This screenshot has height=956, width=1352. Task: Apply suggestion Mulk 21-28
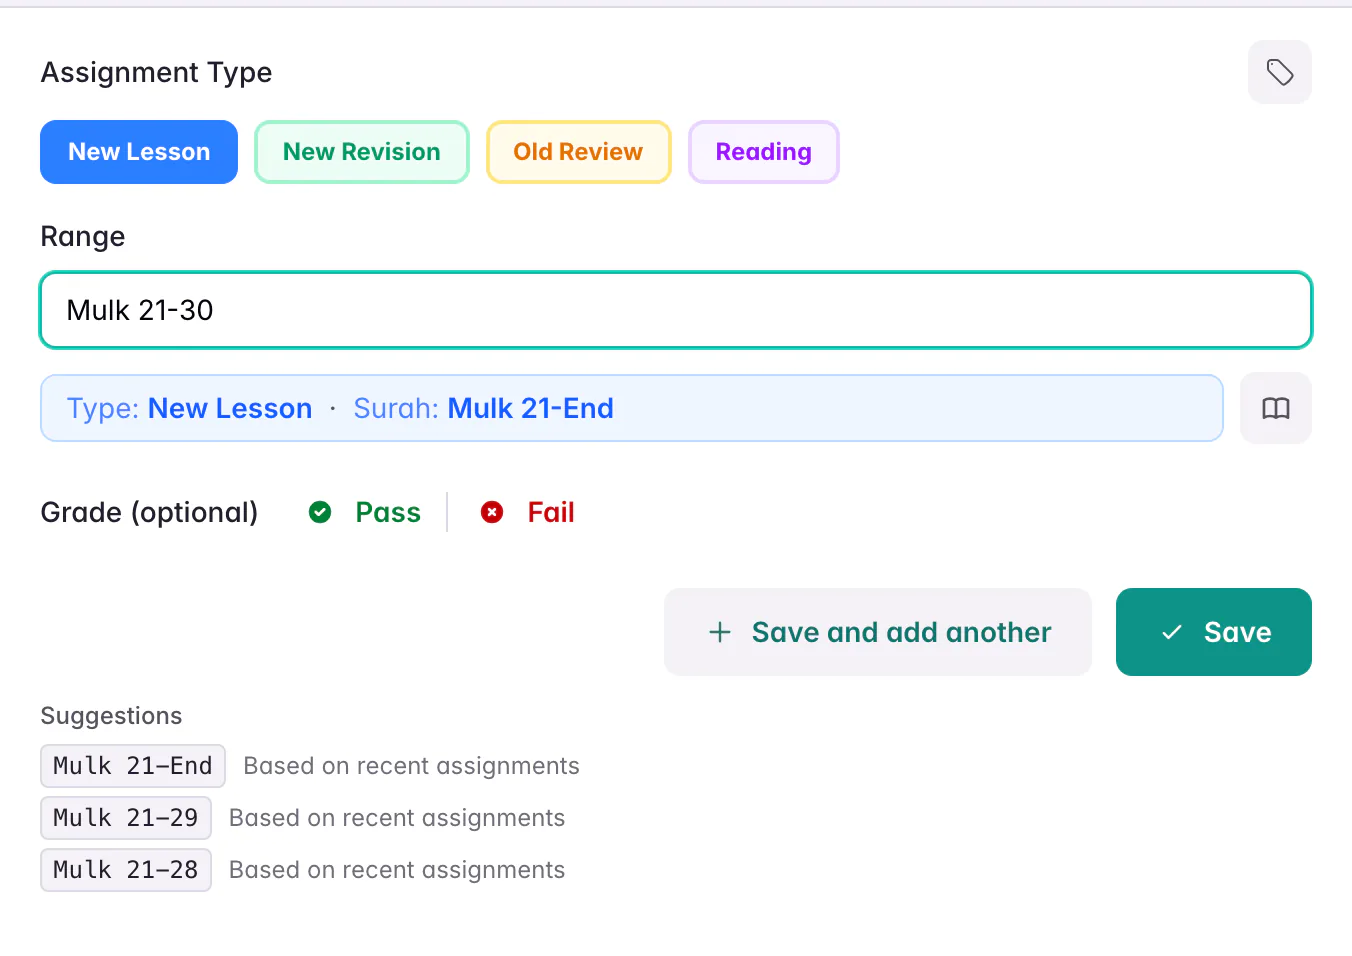tap(126, 870)
